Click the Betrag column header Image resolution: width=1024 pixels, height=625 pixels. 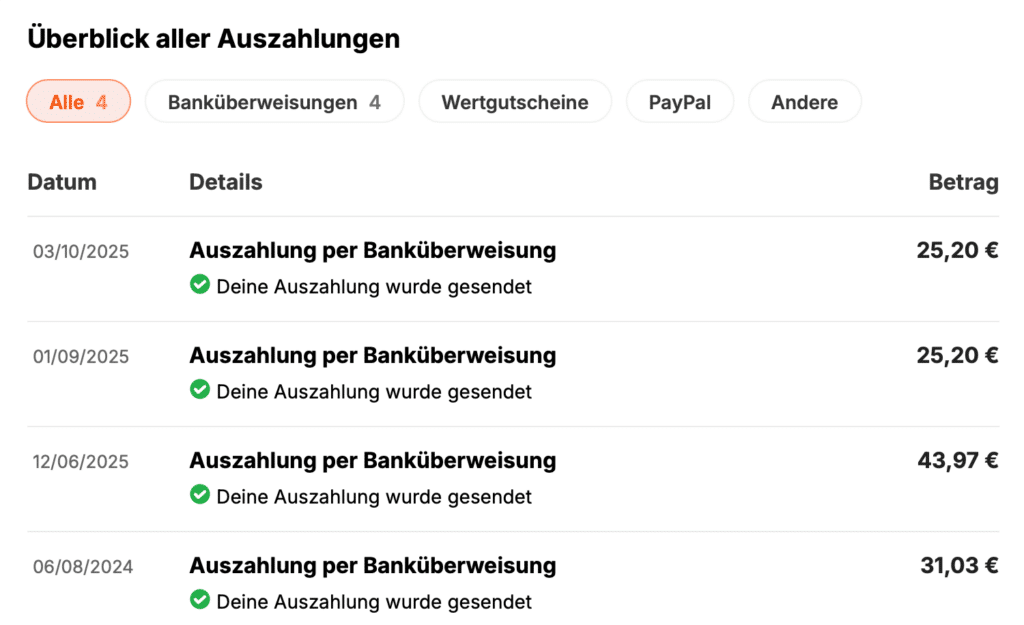click(963, 182)
